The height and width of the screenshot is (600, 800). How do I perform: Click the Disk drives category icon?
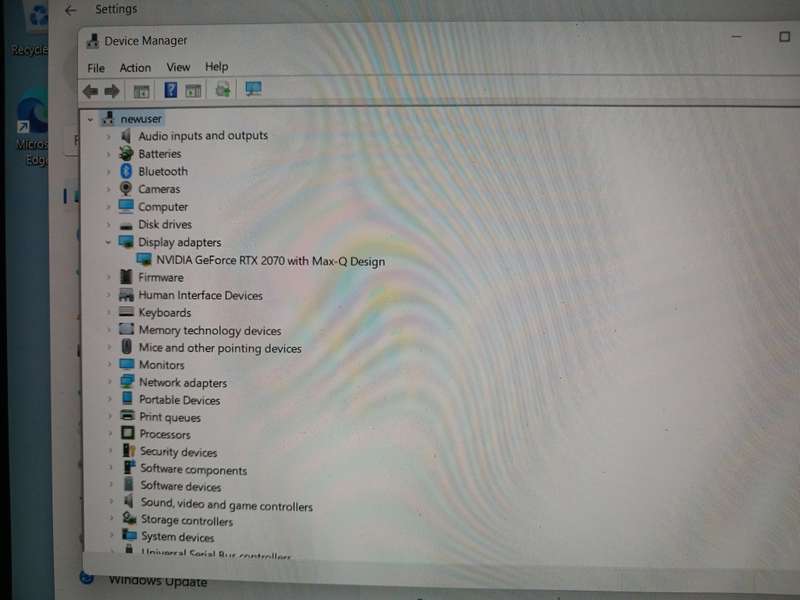click(126, 225)
